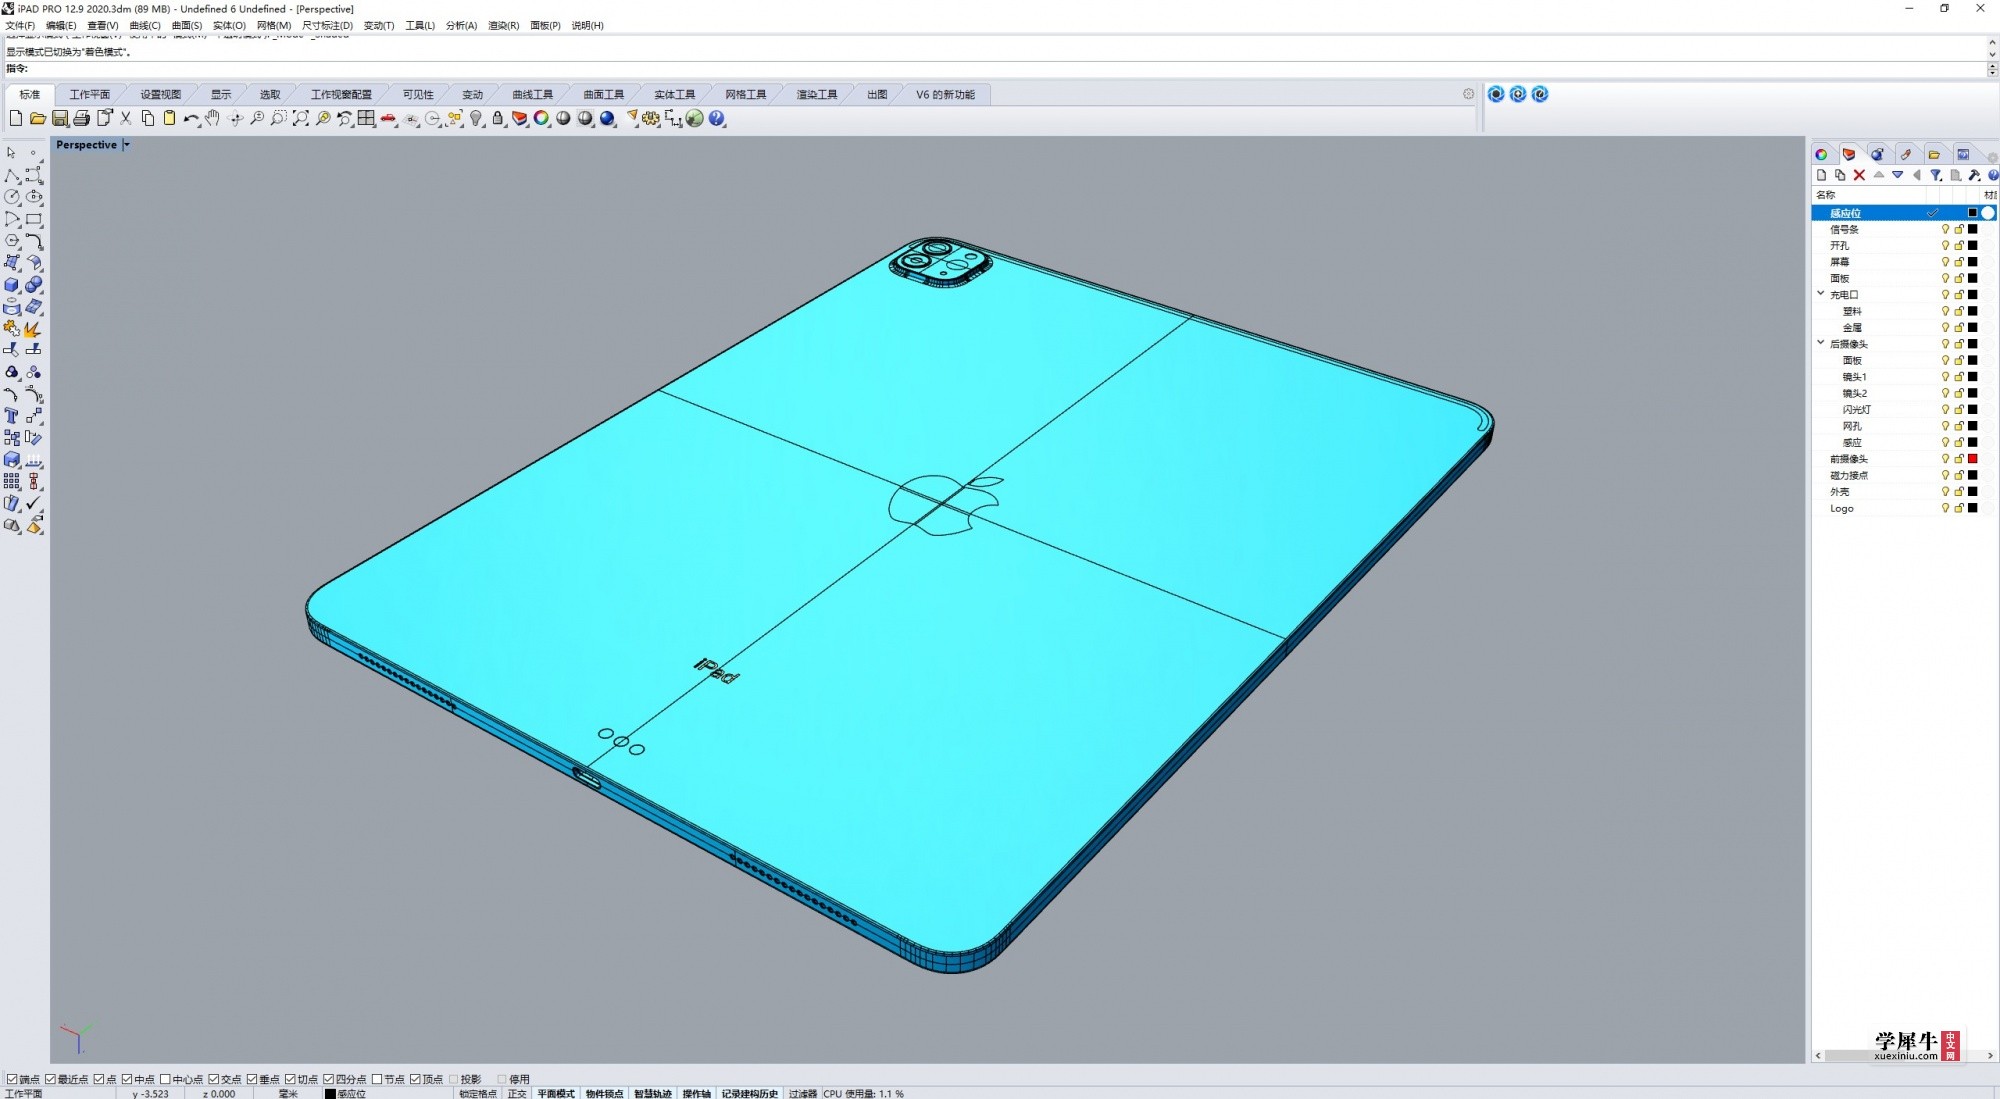Click the Cut scissors icon

(x=125, y=119)
